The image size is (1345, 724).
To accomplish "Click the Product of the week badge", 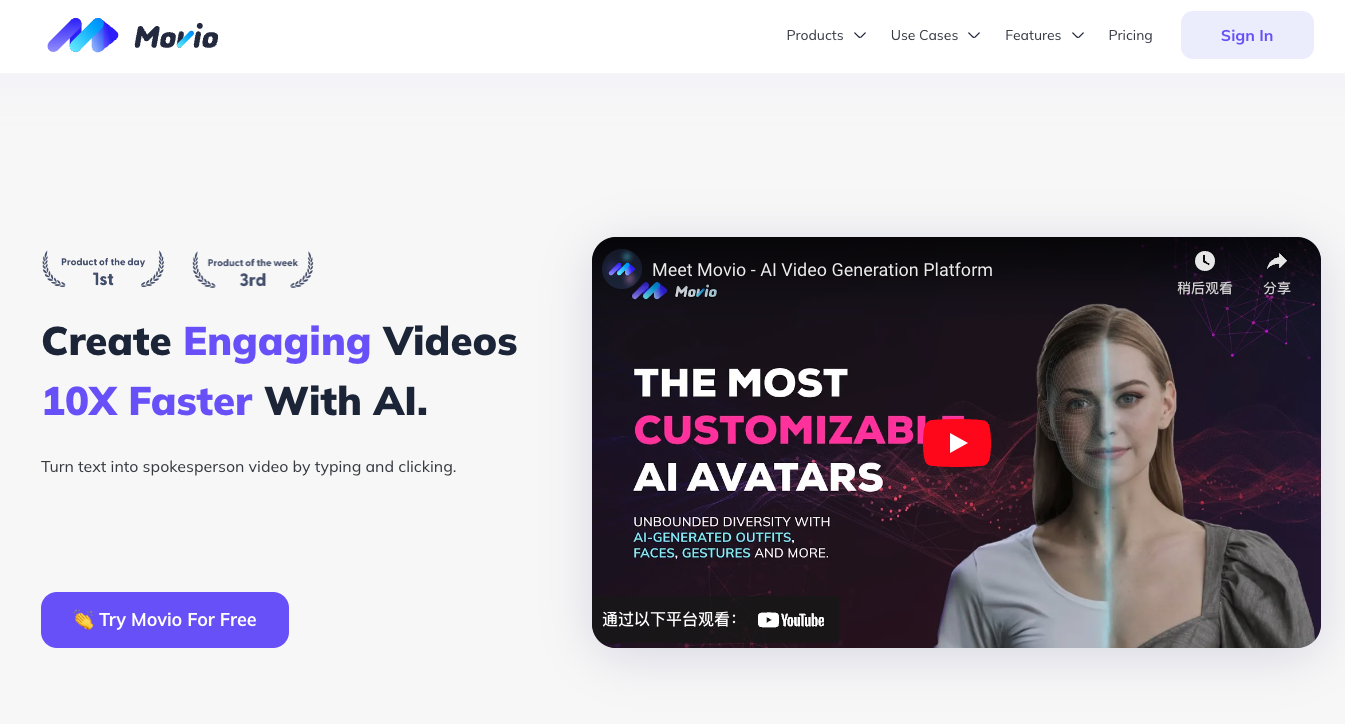I will (x=253, y=270).
